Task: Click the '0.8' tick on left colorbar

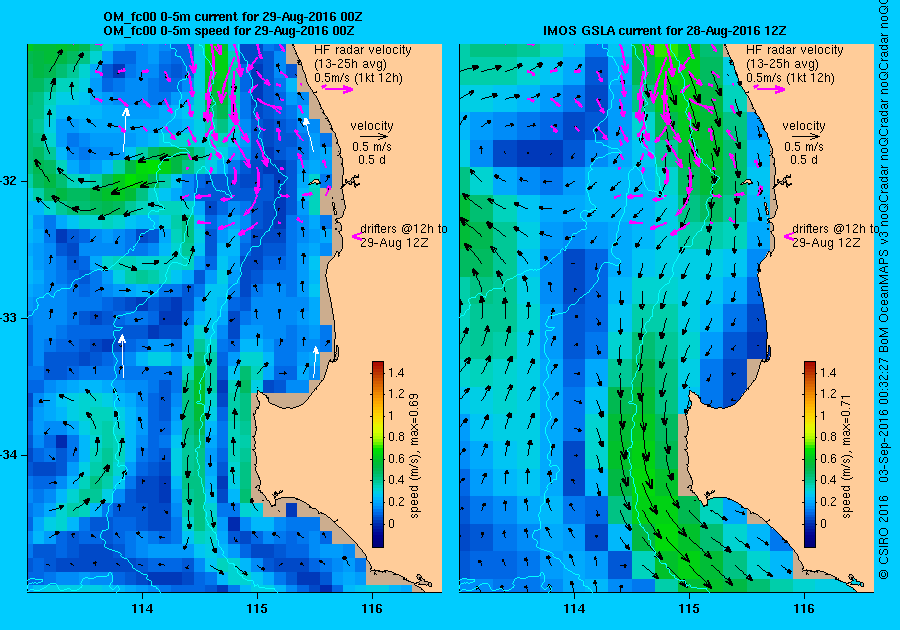Action: pos(396,437)
